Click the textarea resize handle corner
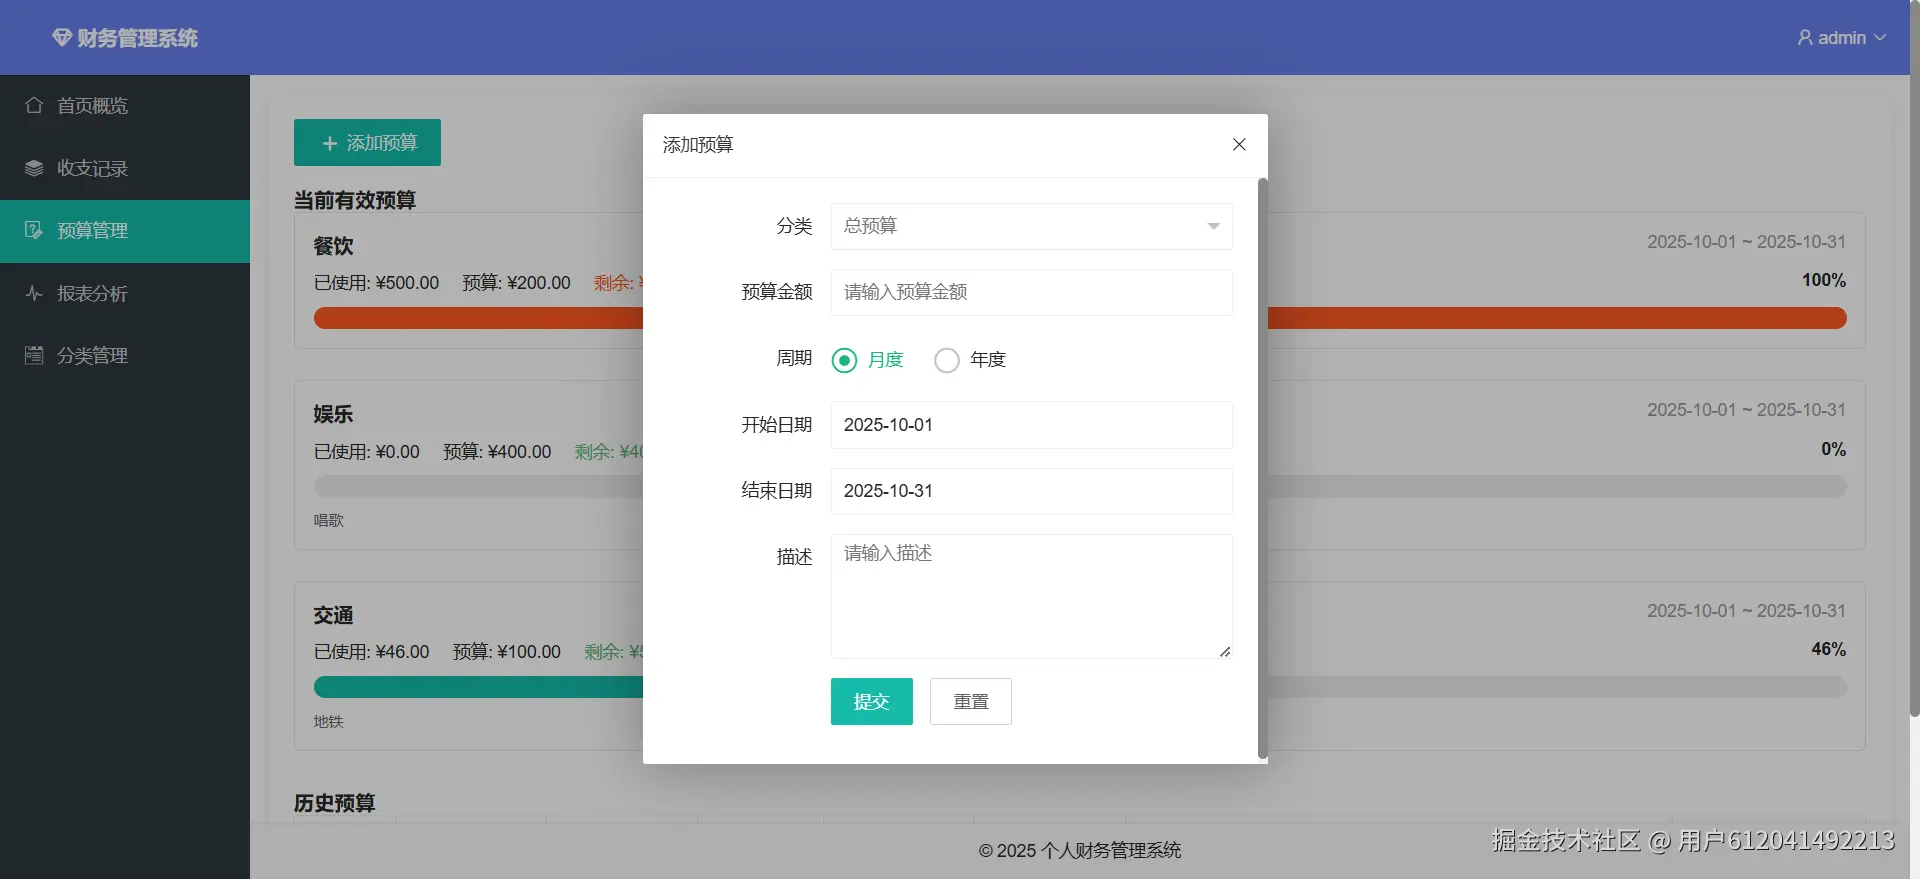 click(x=1225, y=651)
